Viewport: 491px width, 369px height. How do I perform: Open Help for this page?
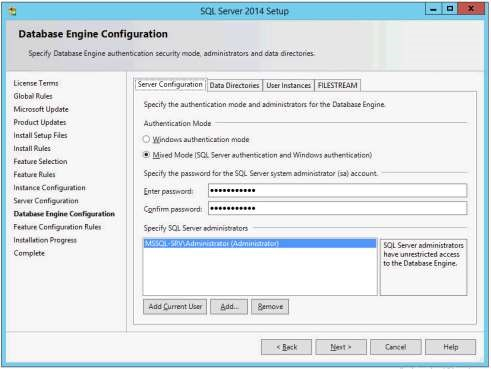[x=451, y=347]
